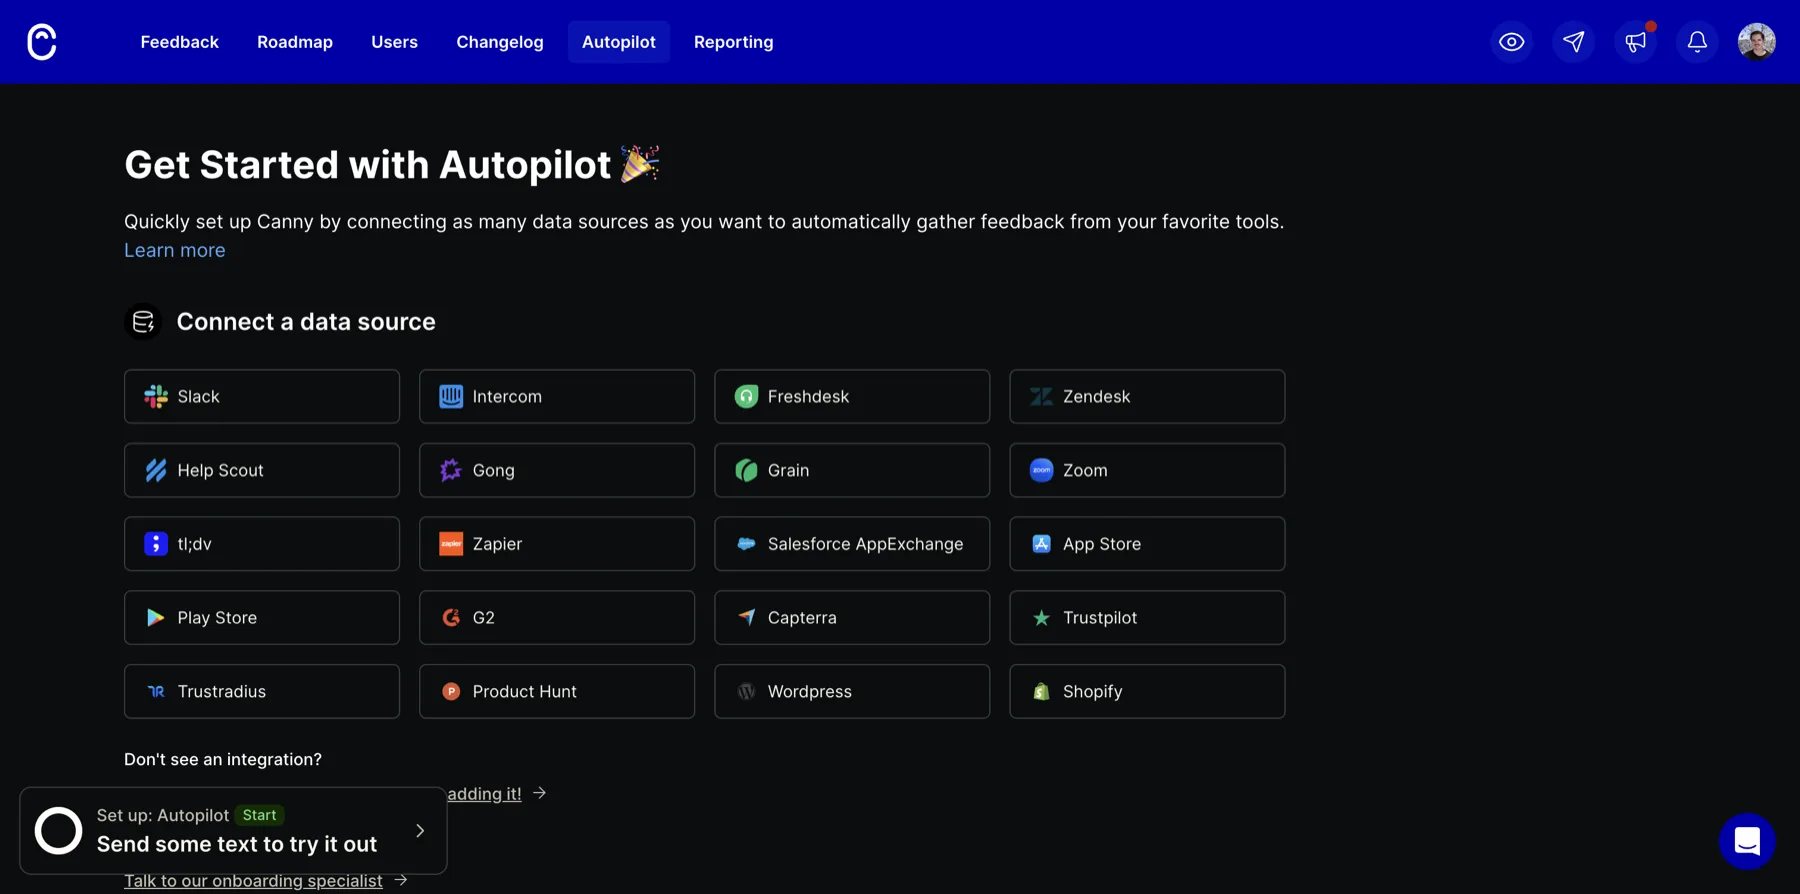Click the database icon beside Connect a data source
The width and height of the screenshot is (1800, 894).
click(x=143, y=322)
